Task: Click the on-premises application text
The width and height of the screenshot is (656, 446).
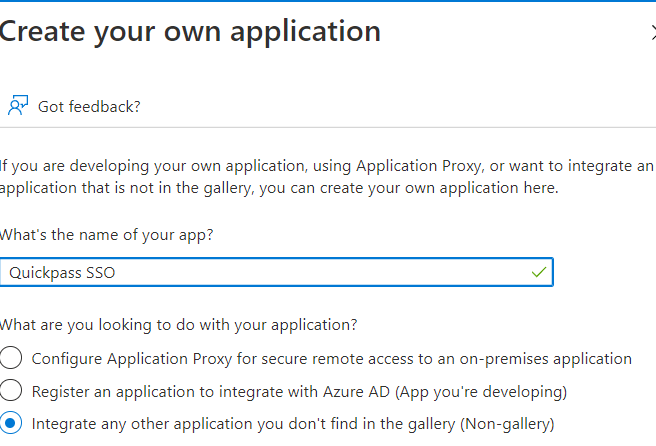Action: point(546,359)
